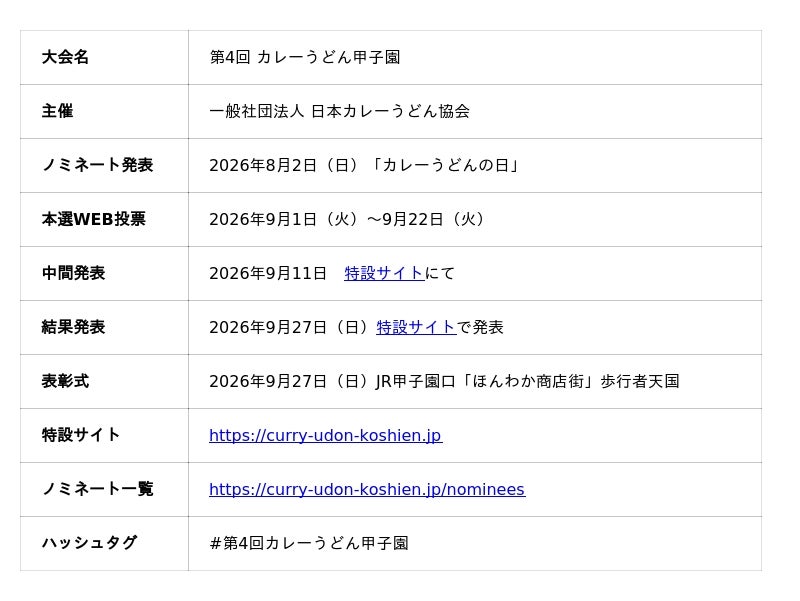Click the ノミネート一覧 header cell
The image size is (800, 601).
click(x=104, y=490)
